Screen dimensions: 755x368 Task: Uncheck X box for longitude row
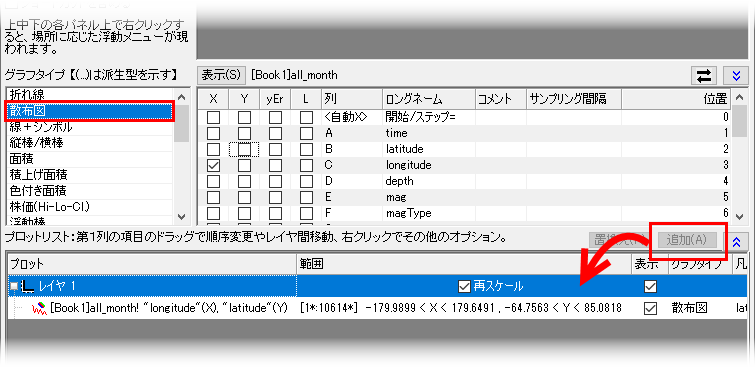point(213,166)
